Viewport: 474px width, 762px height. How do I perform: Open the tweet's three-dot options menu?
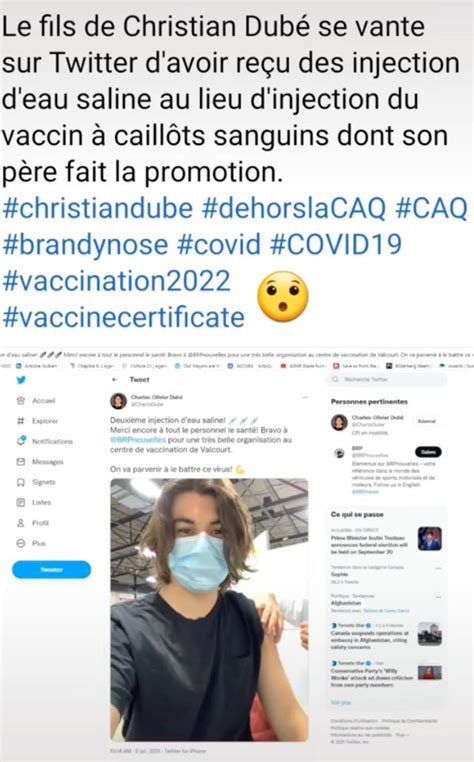pos(305,398)
